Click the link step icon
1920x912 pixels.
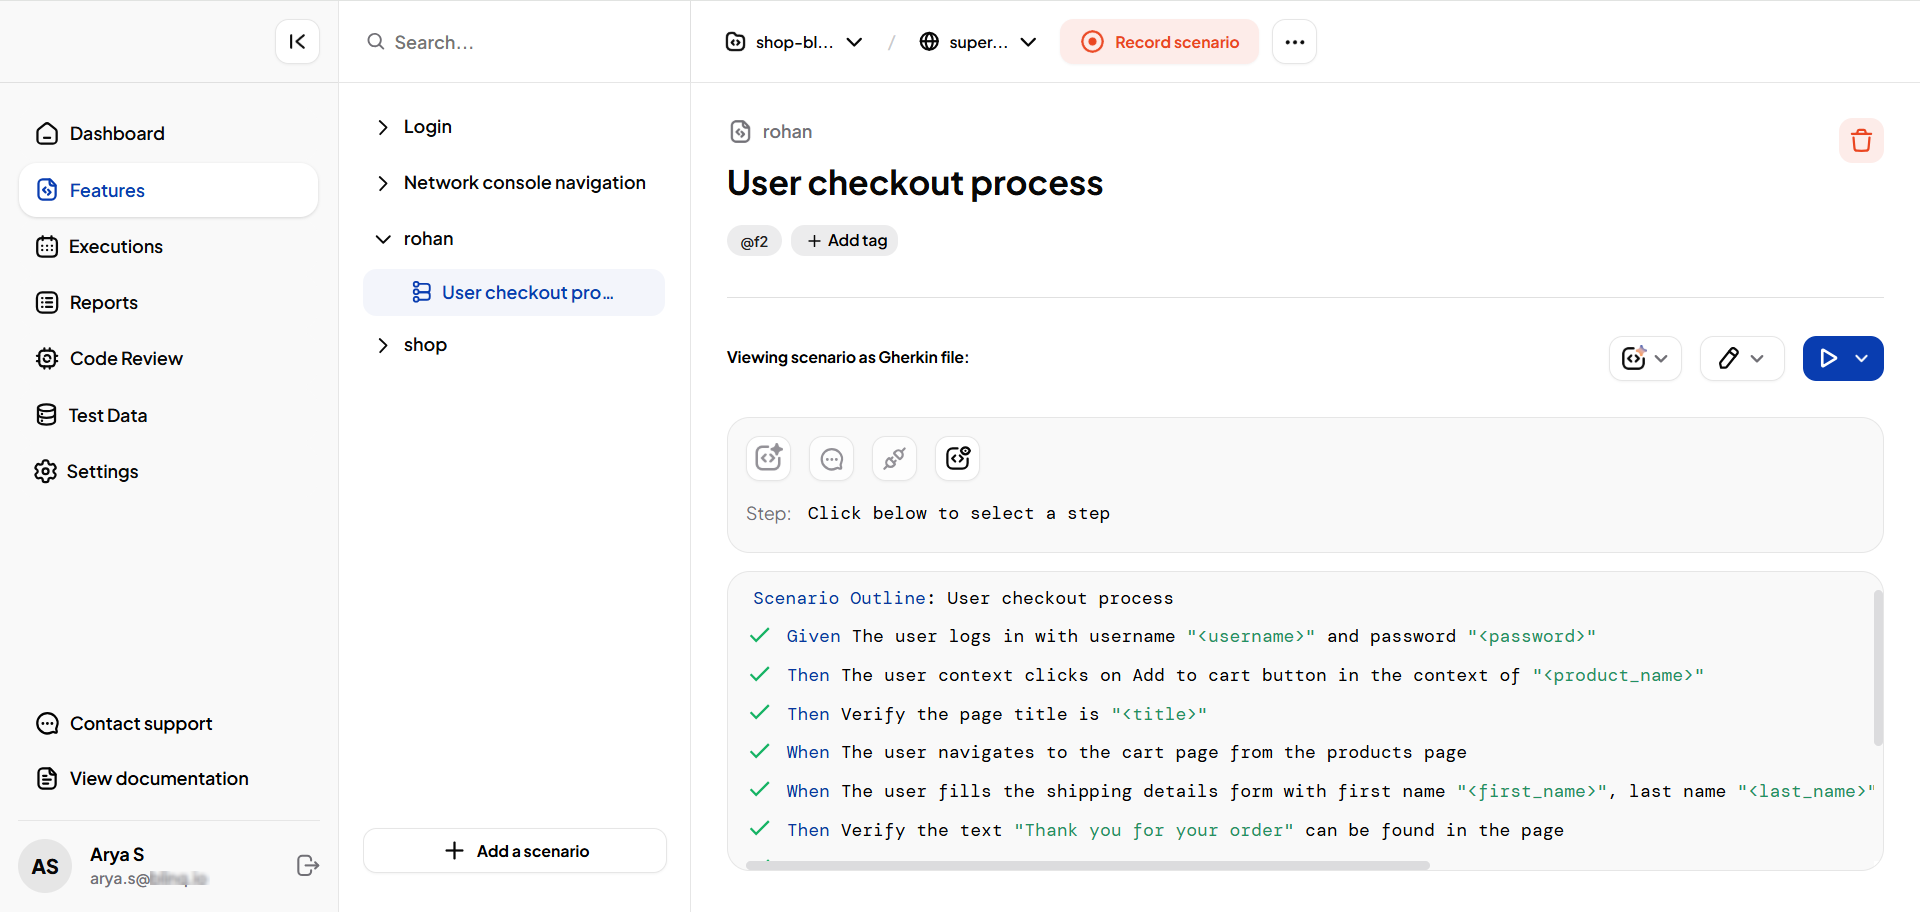(894, 458)
